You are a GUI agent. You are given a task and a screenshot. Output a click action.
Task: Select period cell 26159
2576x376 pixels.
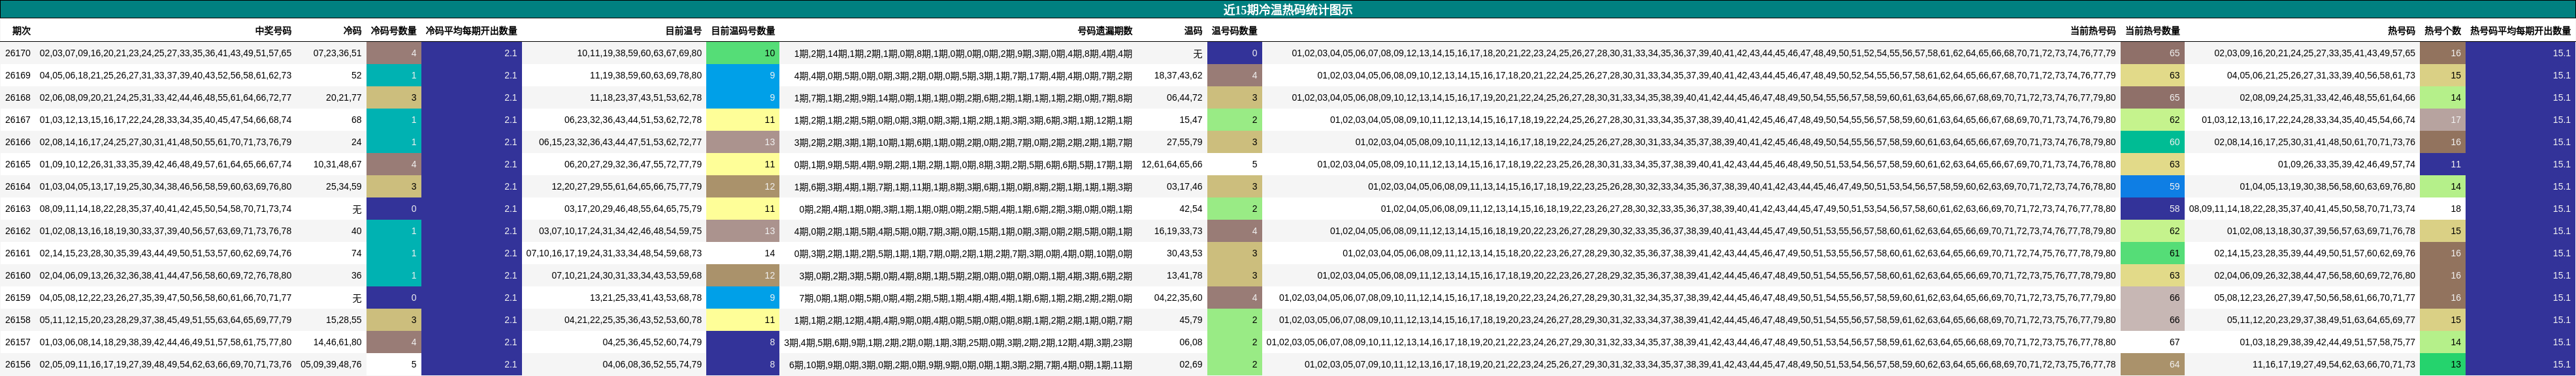pyautogui.click(x=17, y=298)
